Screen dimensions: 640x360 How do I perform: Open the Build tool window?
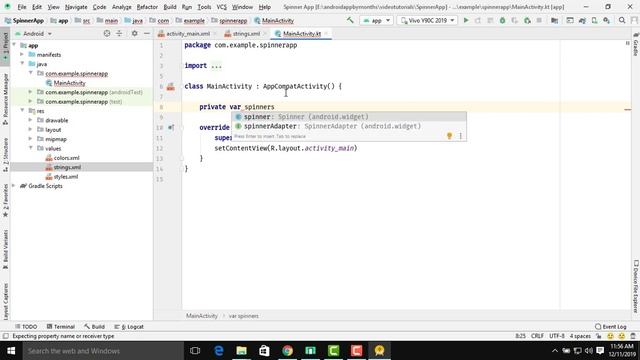point(94,327)
